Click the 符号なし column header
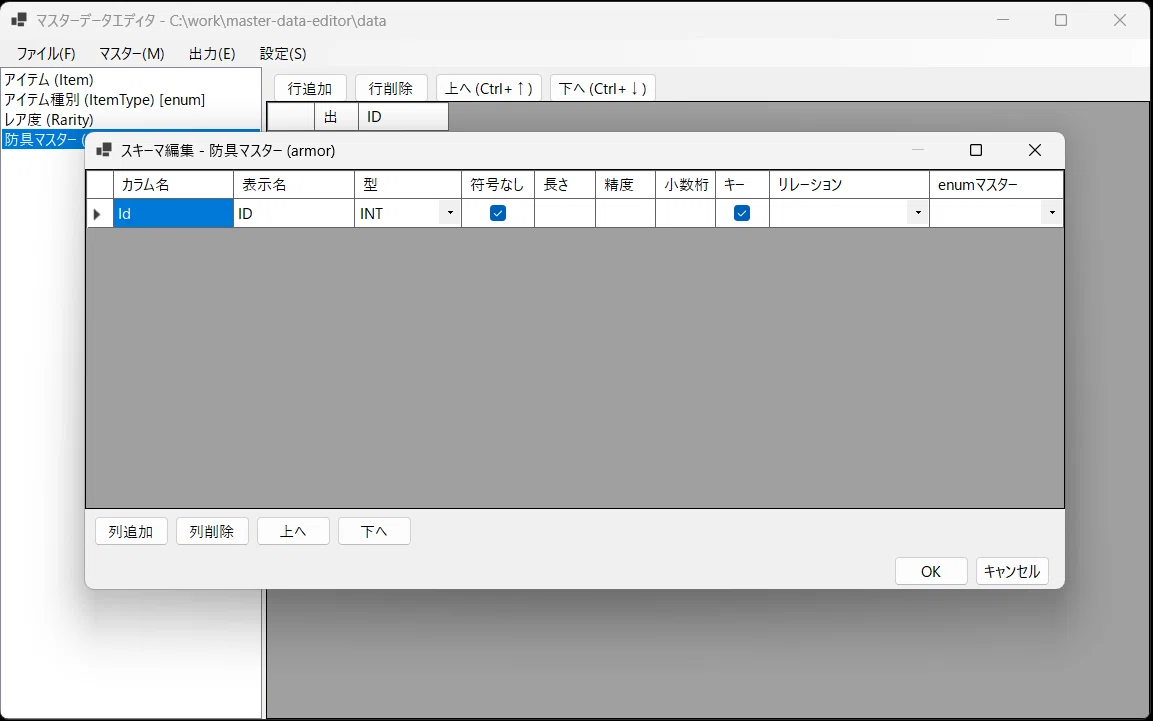 click(498, 184)
